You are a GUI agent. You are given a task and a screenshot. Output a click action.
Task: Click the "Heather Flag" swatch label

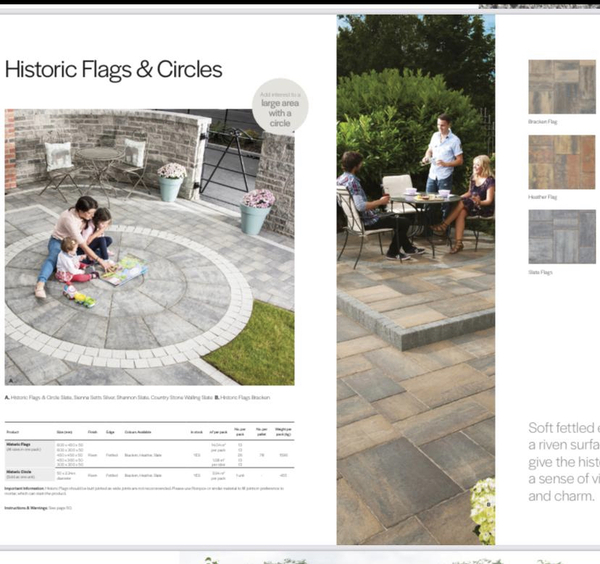click(542, 197)
